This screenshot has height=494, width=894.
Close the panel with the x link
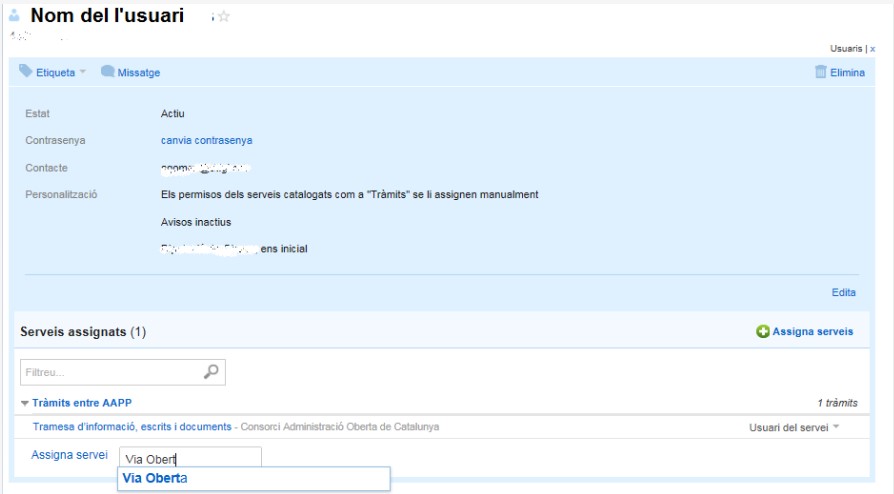coord(872,48)
